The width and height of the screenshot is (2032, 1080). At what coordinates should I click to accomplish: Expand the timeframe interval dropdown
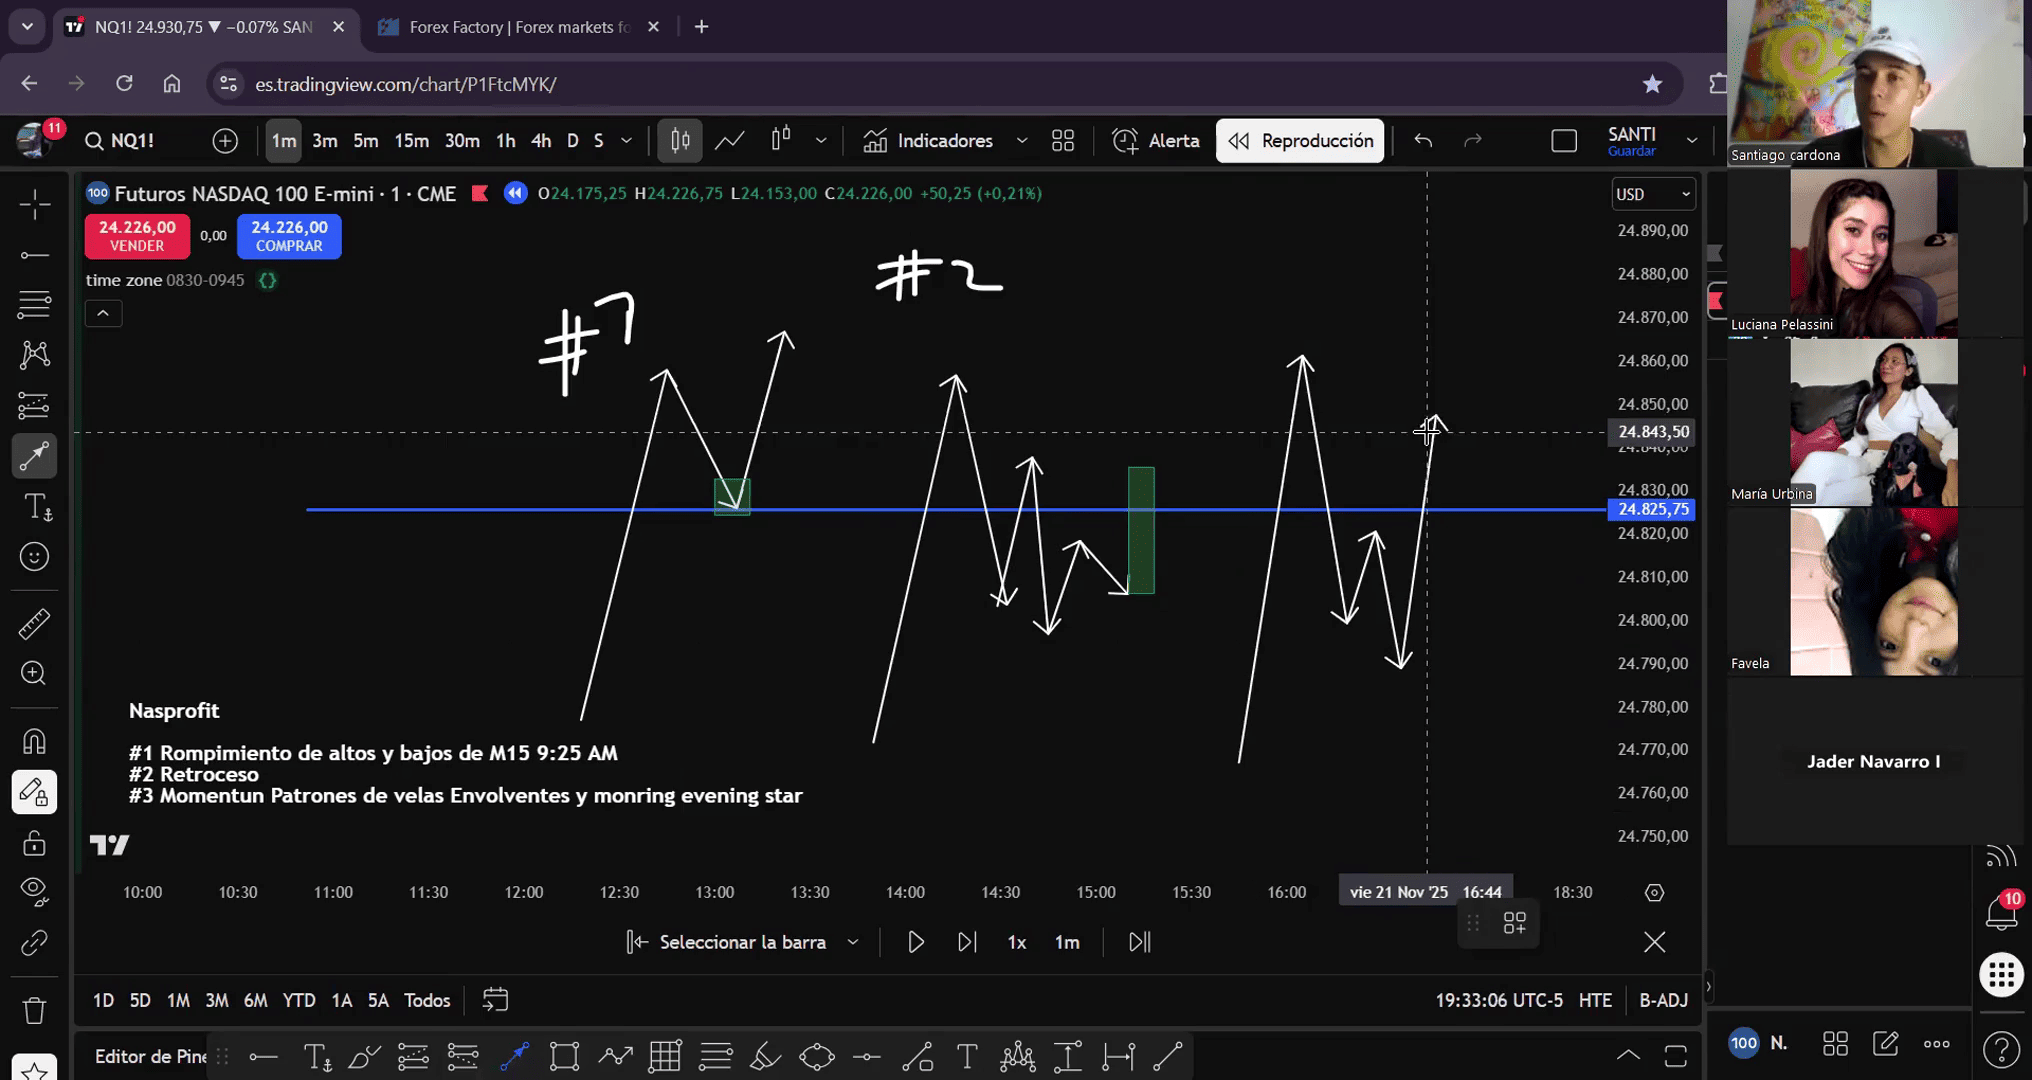click(x=627, y=141)
